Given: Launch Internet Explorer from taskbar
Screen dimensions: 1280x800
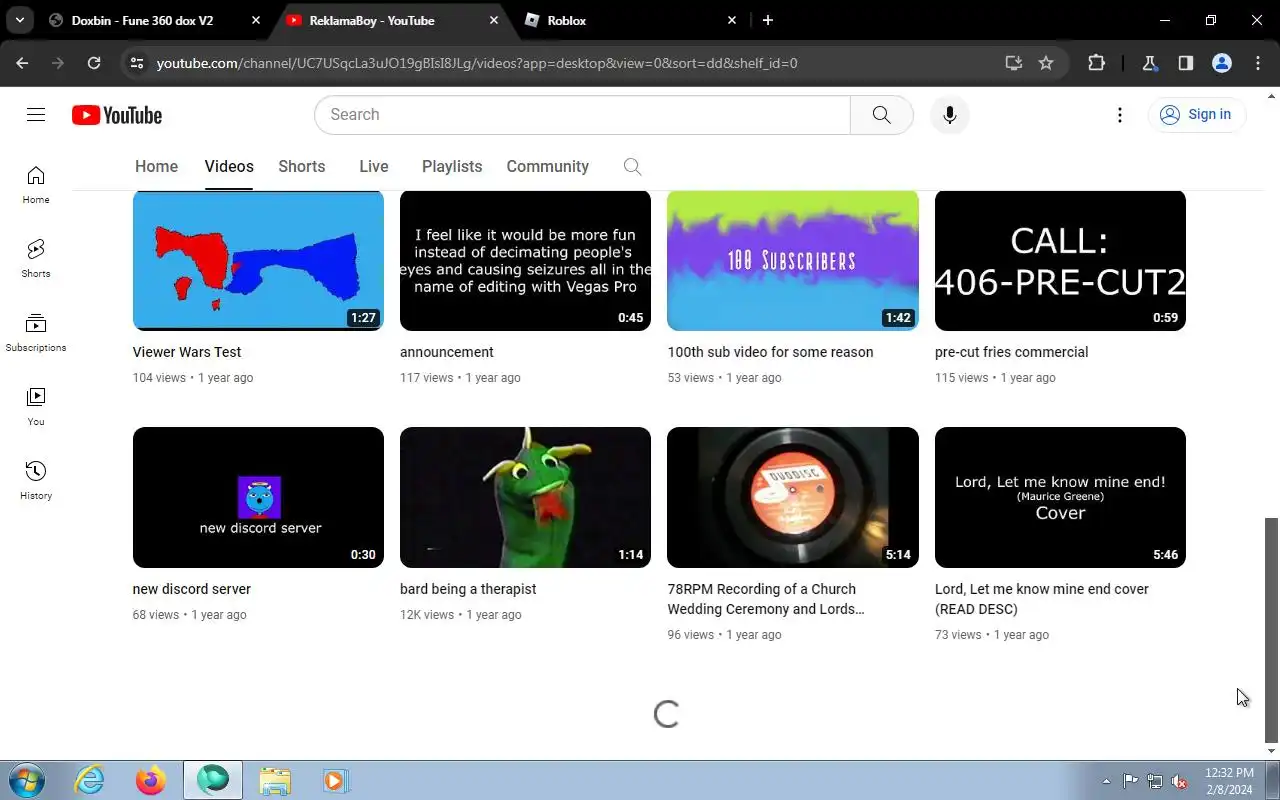Looking at the screenshot, I should click(x=90, y=780).
